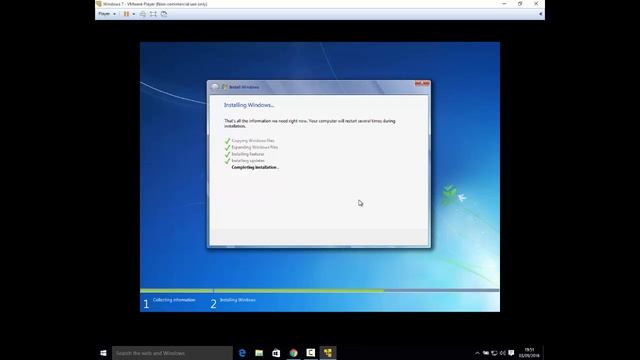Screen dimensions: 640x360
Task: Click the 'Installing updates' step text
Action: (248, 160)
